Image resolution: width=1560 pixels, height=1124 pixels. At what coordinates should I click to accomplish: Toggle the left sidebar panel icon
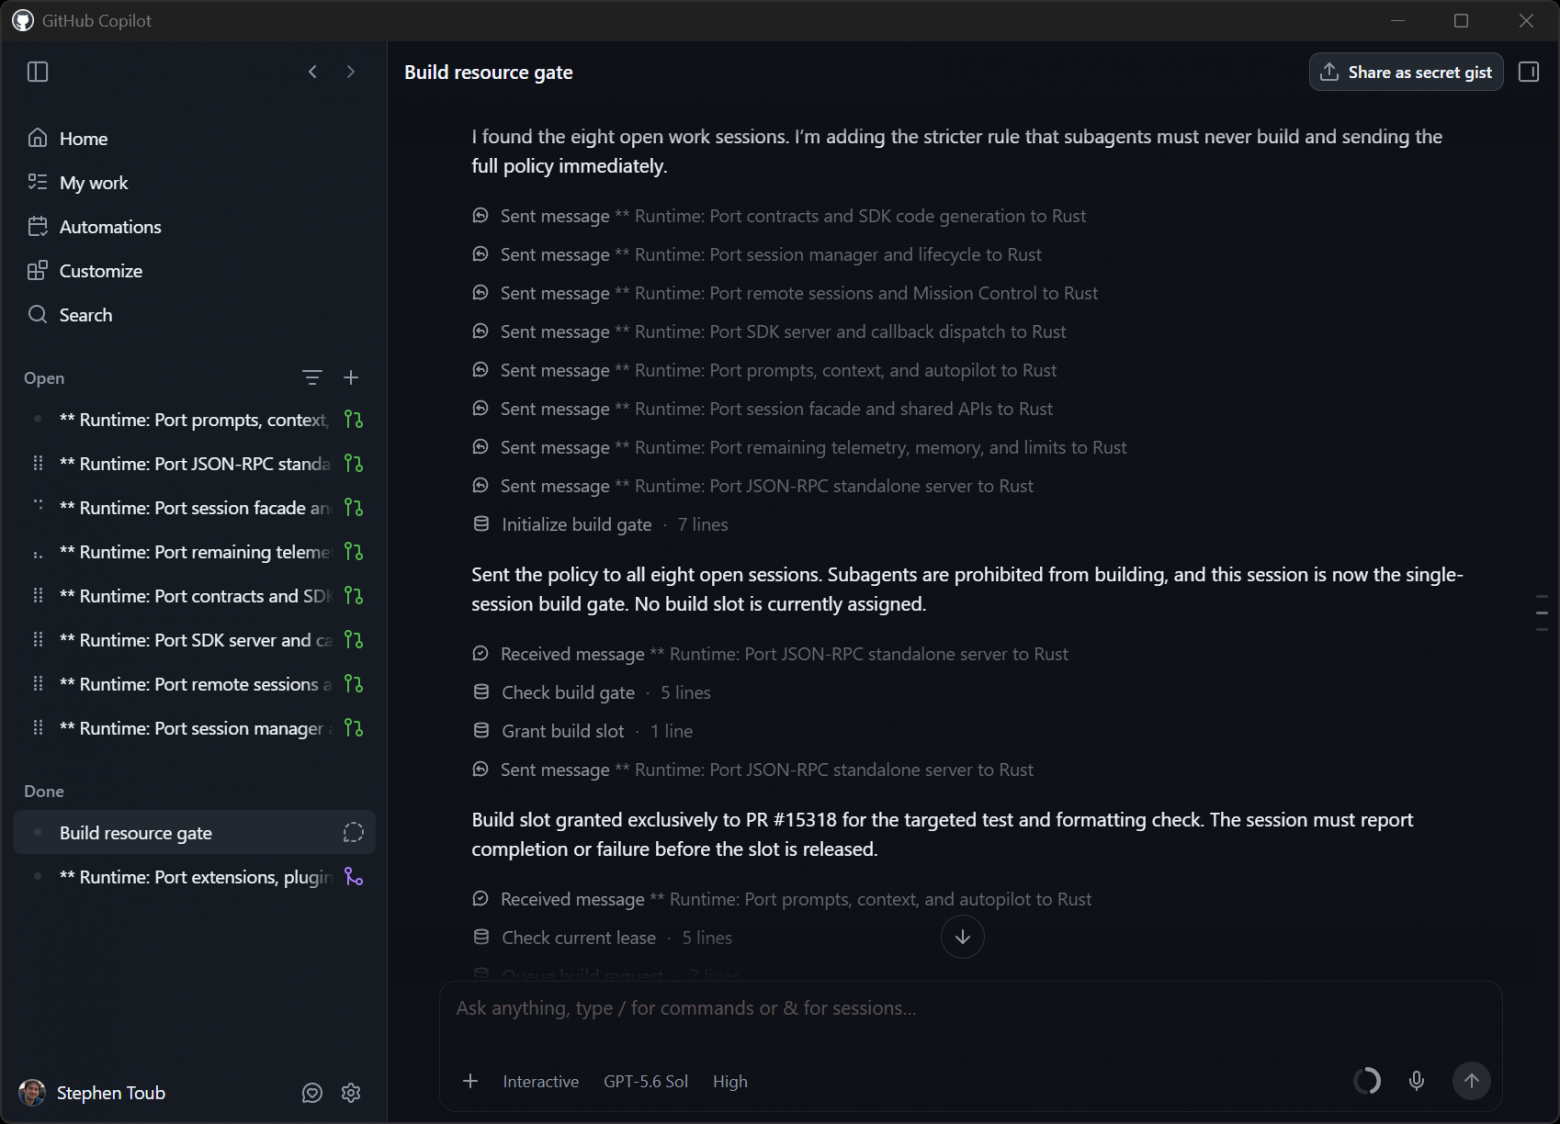[37, 72]
